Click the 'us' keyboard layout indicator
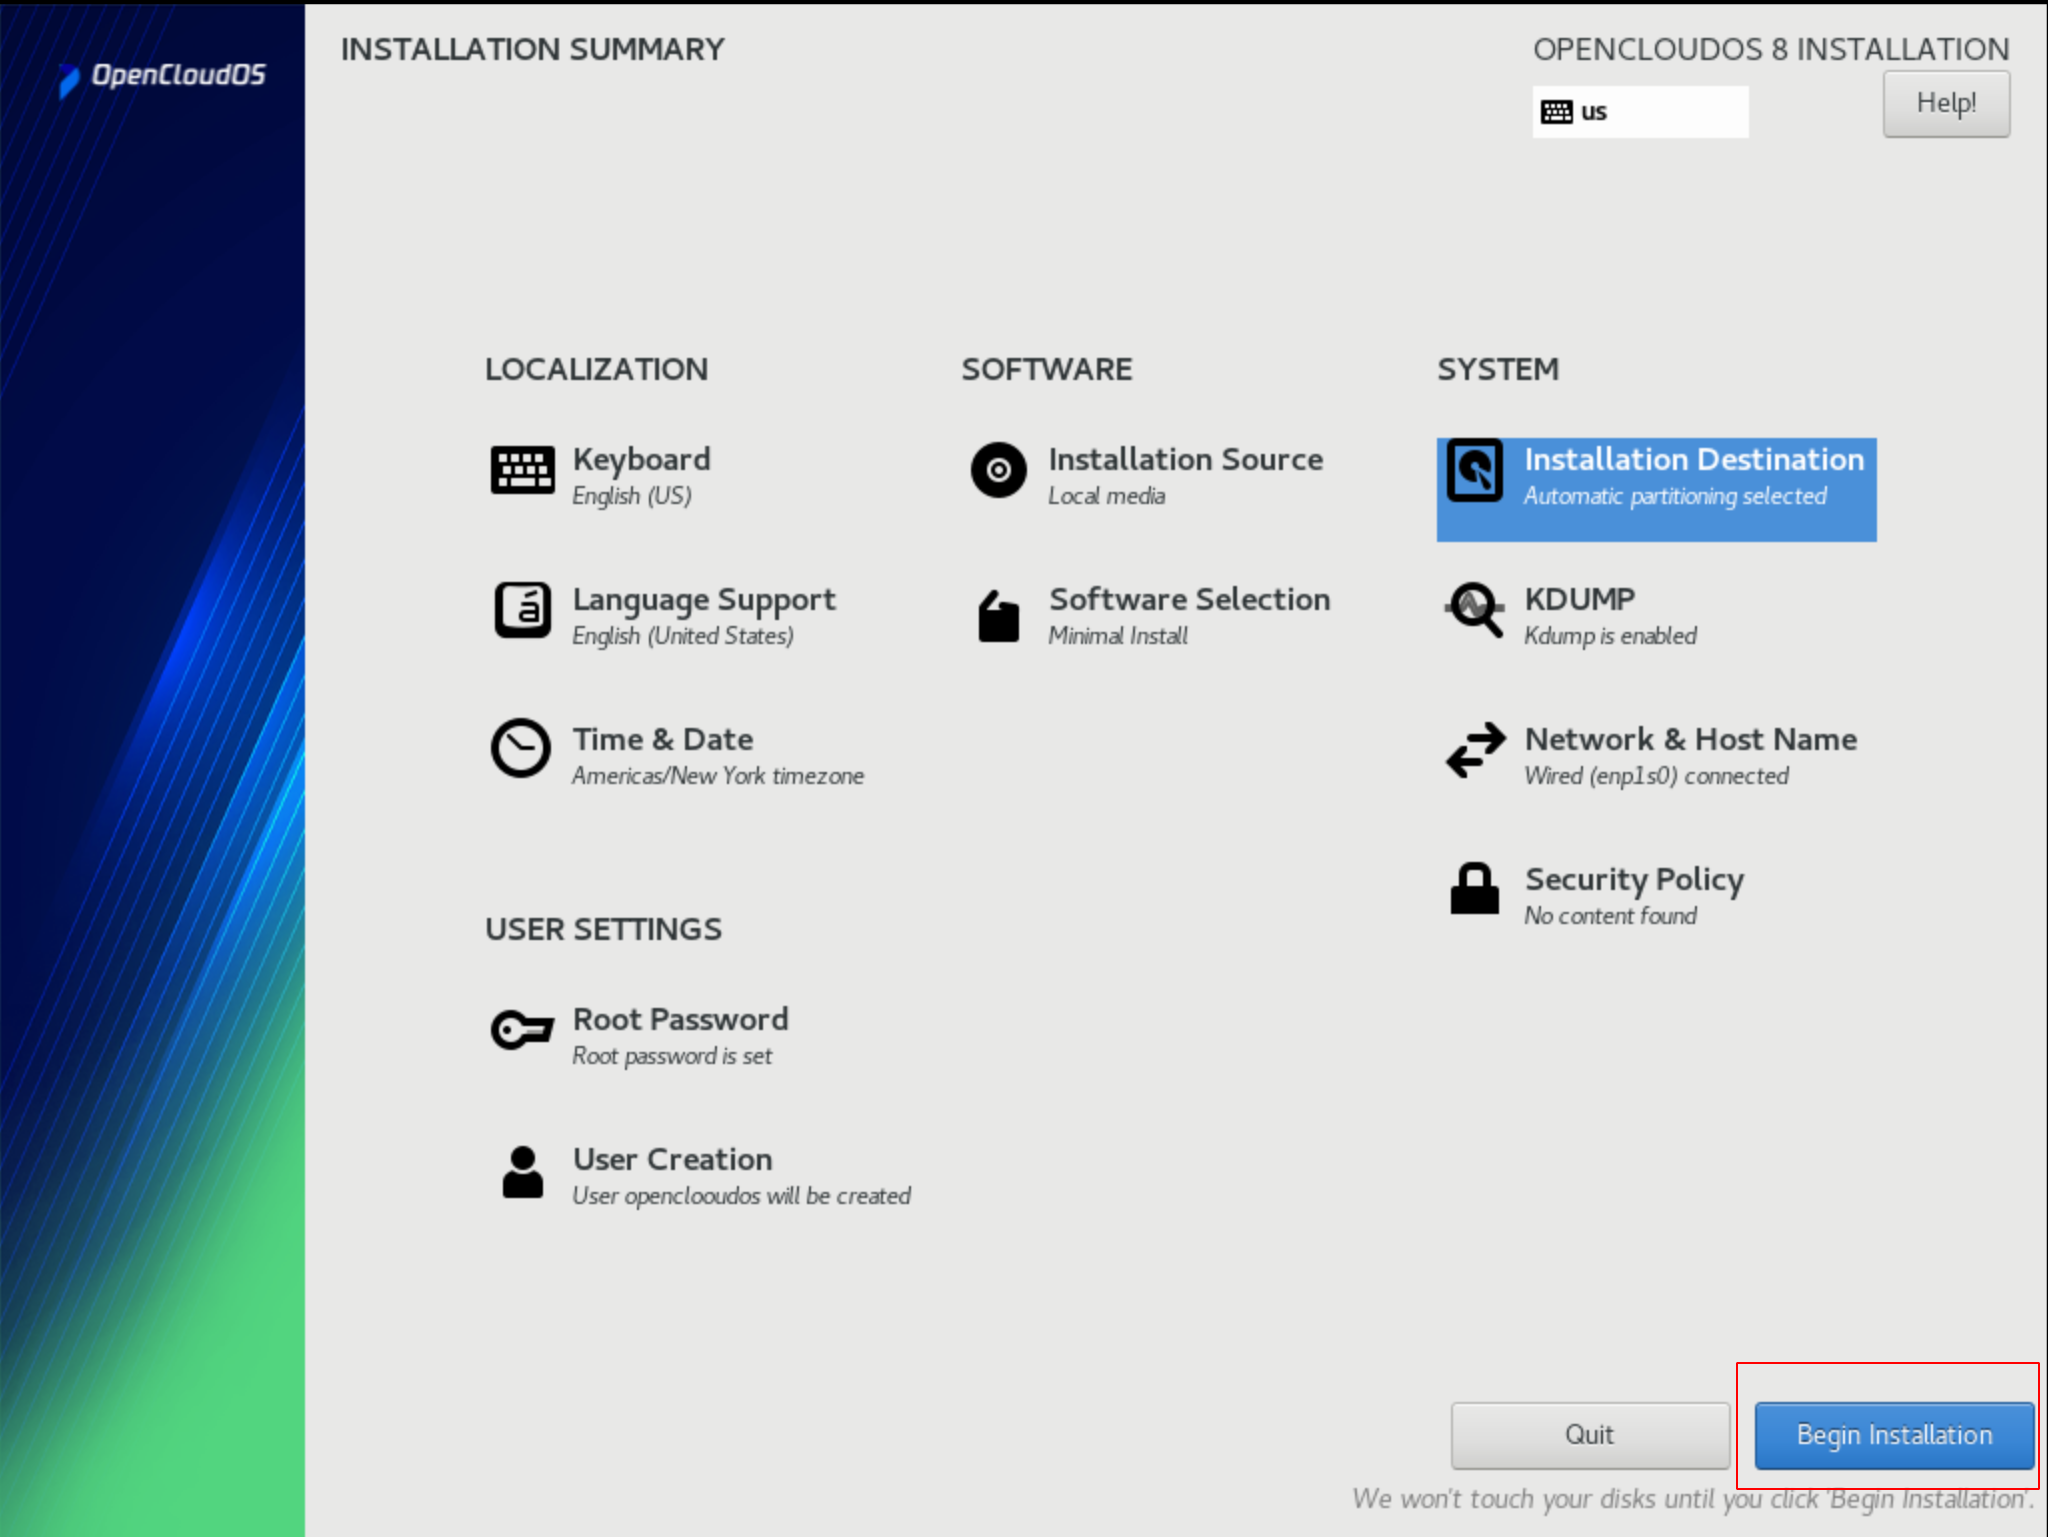 pyautogui.click(x=1640, y=112)
